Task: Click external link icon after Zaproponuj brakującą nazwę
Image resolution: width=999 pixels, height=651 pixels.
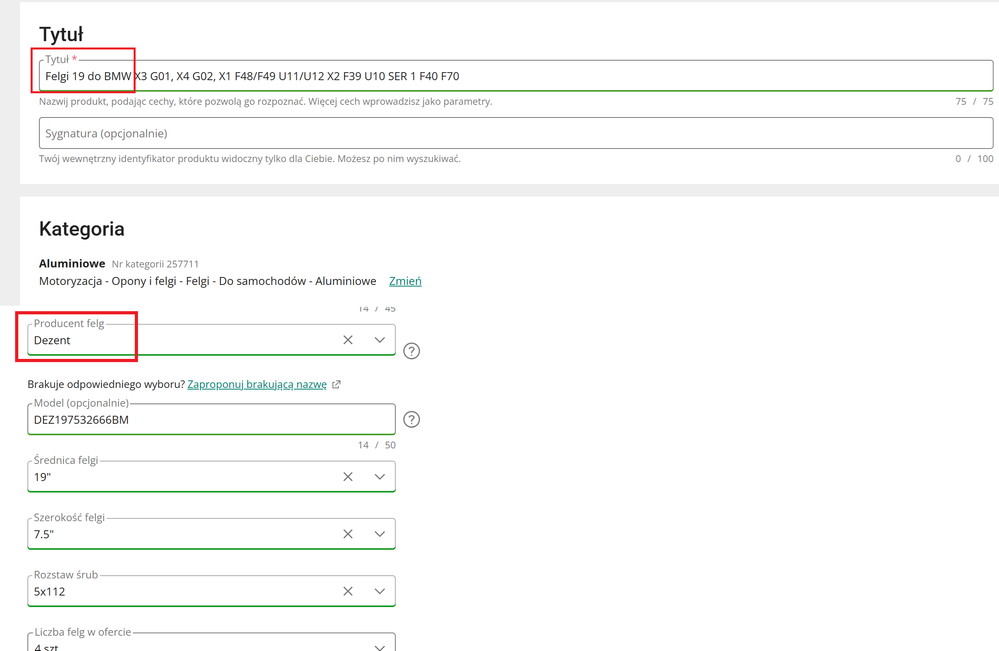Action: tap(337, 384)
